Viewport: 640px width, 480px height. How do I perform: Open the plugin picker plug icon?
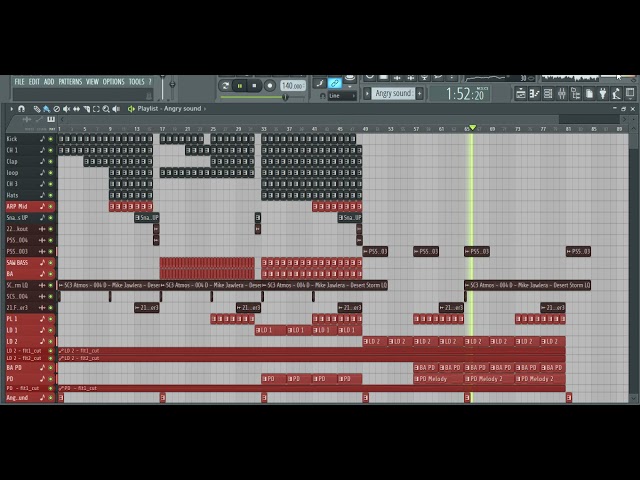tap(603, 94)
